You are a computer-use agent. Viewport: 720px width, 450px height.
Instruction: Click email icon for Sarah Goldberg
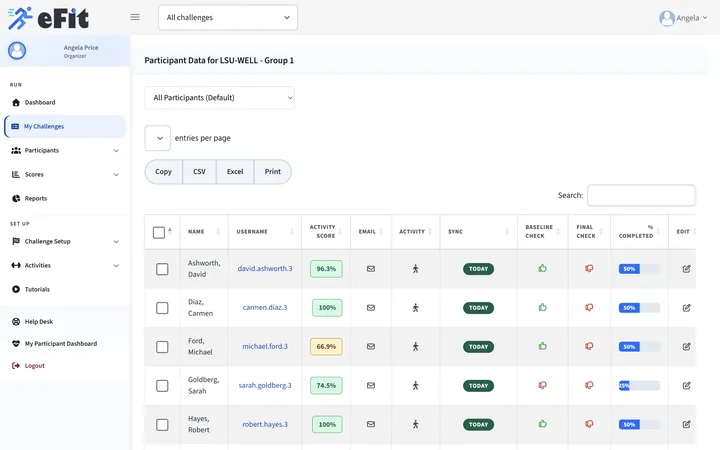[x=371, y=386]
